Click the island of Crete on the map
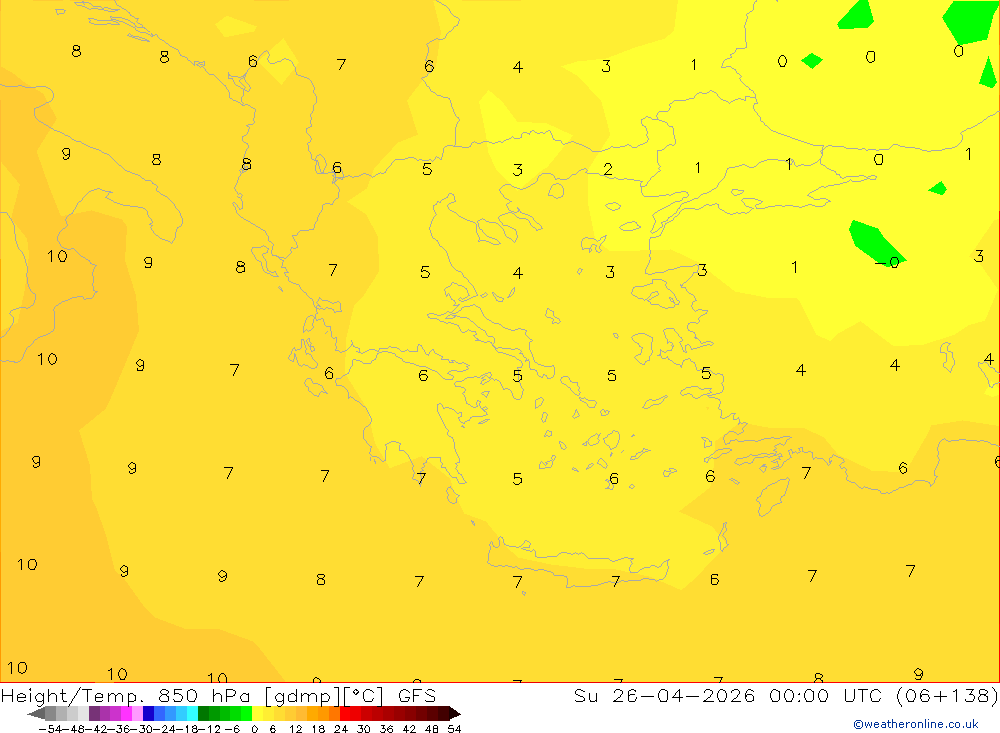 click(x=577, y=565)
